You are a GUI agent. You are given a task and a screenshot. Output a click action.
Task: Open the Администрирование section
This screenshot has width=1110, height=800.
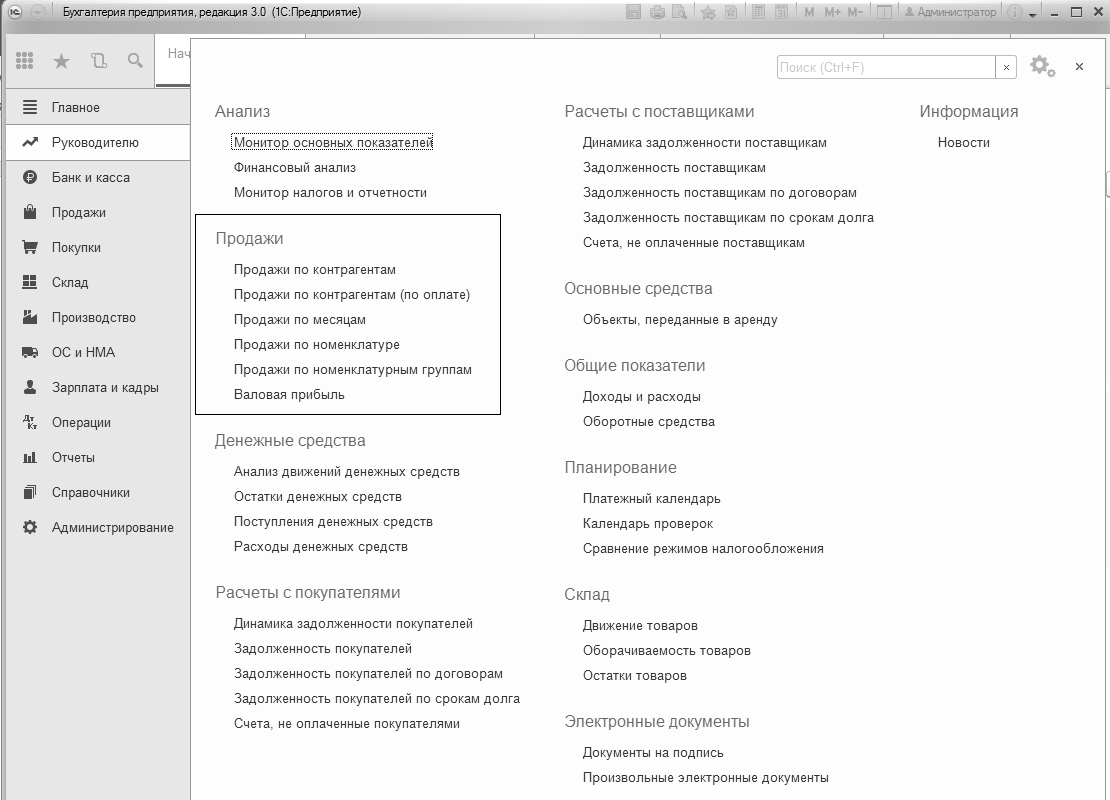pyautogui.click(x=98, y=527)
